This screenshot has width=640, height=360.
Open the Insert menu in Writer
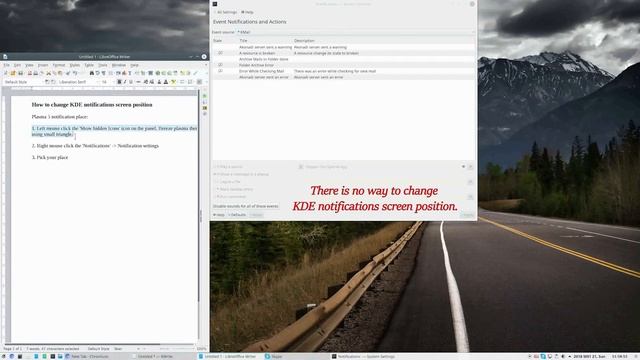click(x=43, y=65)
